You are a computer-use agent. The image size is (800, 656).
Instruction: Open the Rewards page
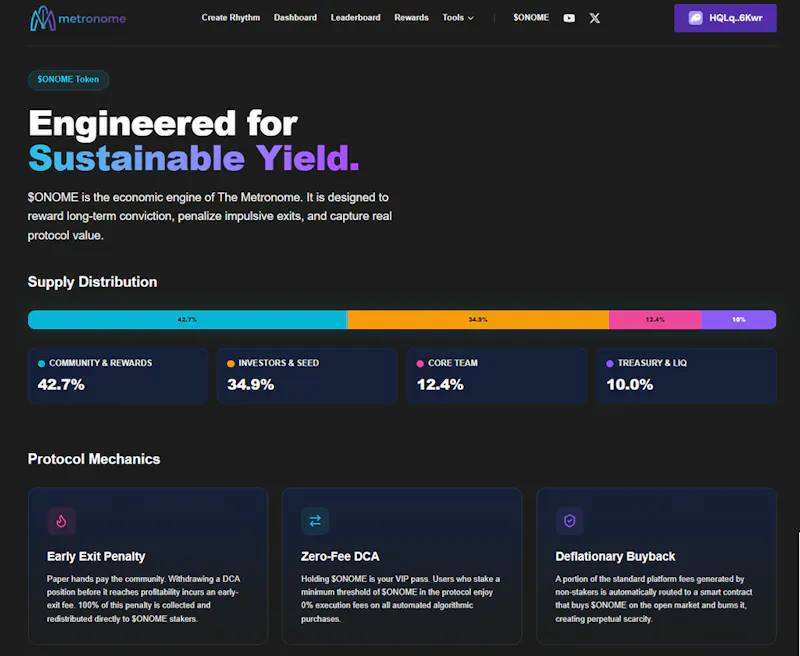pos(411,18)
